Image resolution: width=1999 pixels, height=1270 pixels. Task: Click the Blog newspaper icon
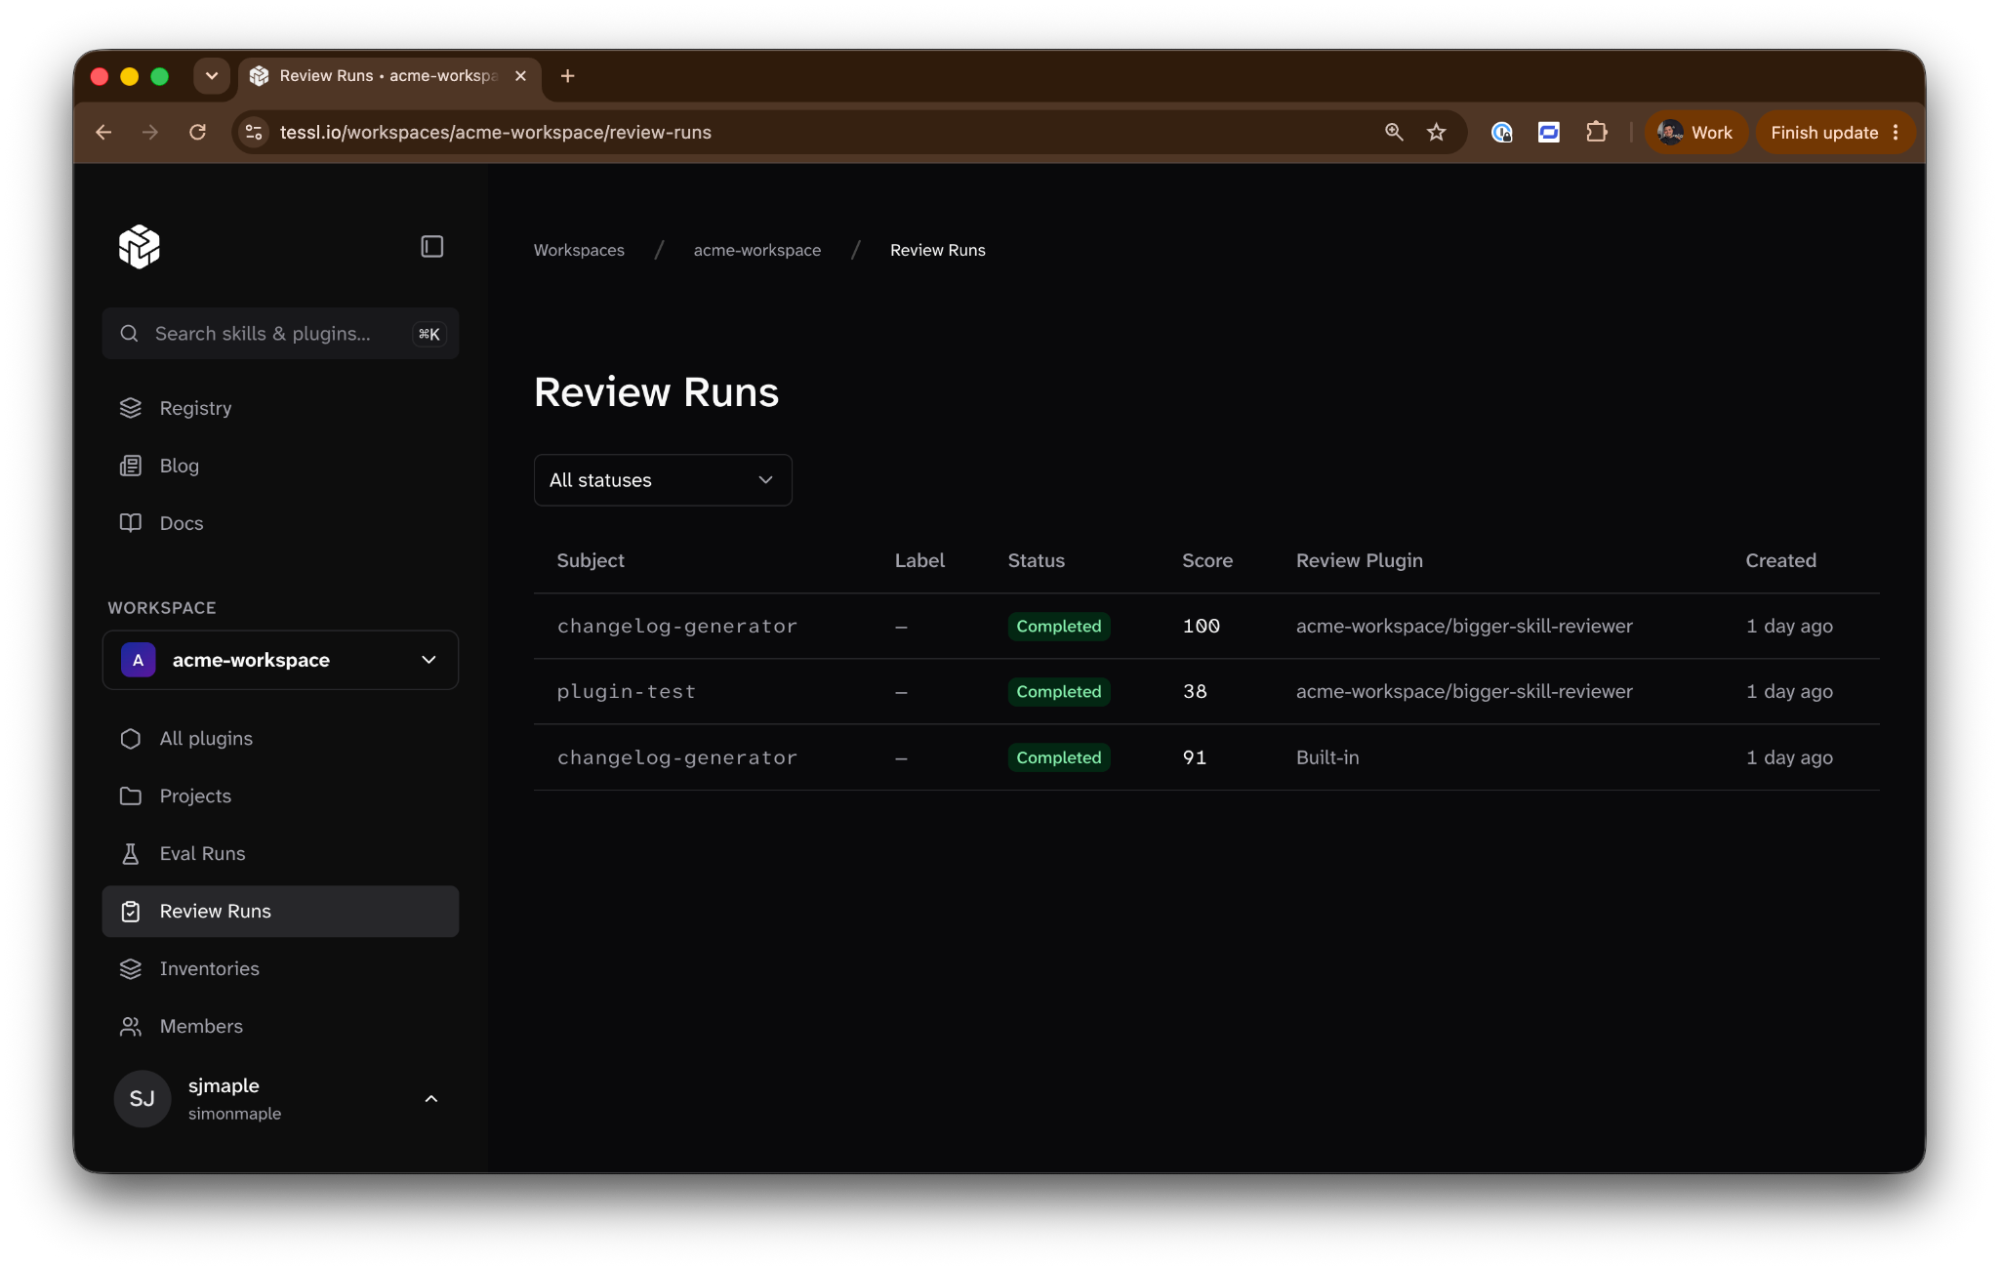pos(131,465)
